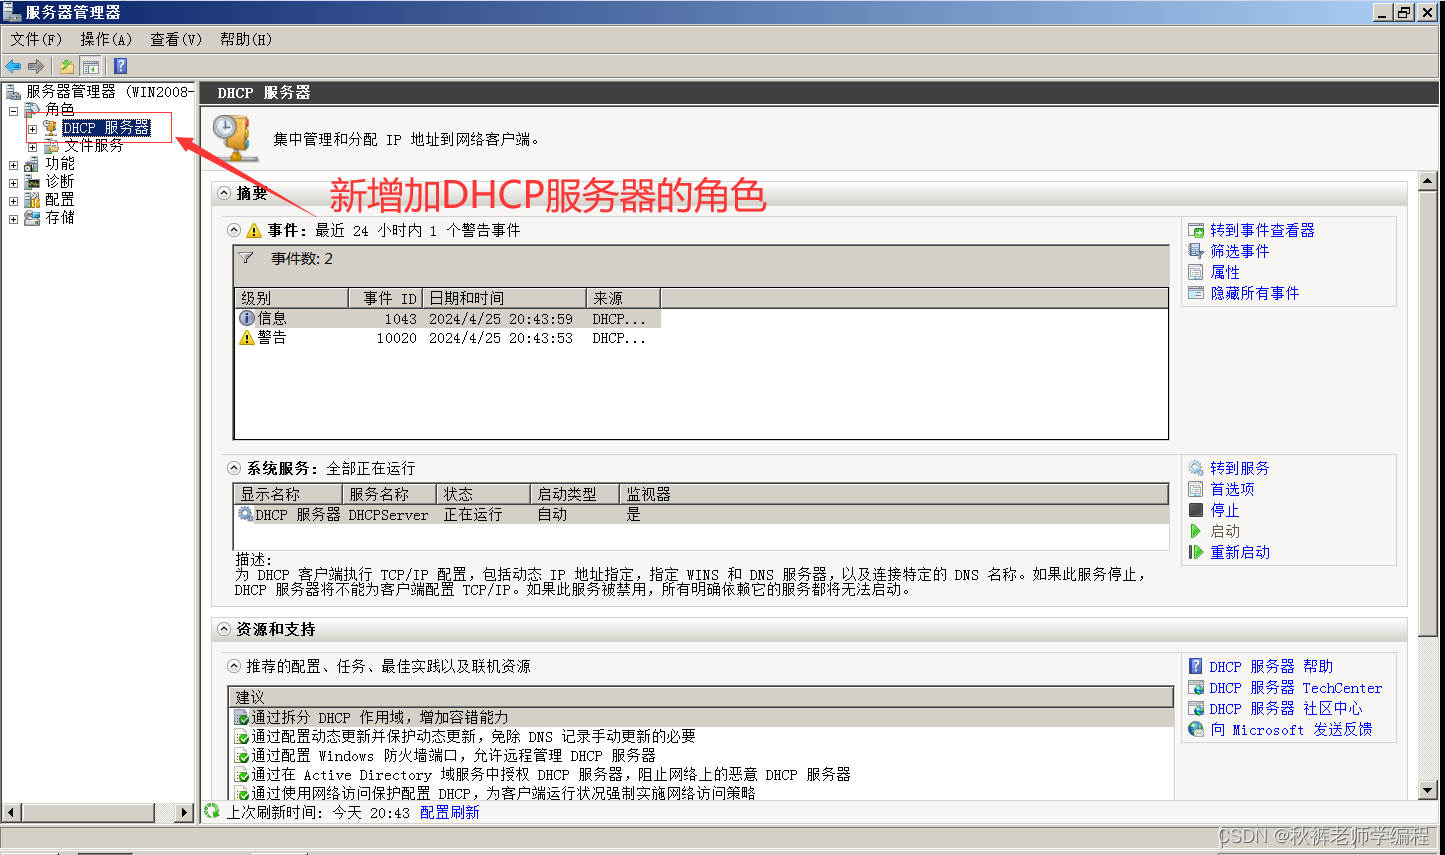Sort events by 事件 ID column header
Viewport: 1445px width, 855px height.
[386, 298]
